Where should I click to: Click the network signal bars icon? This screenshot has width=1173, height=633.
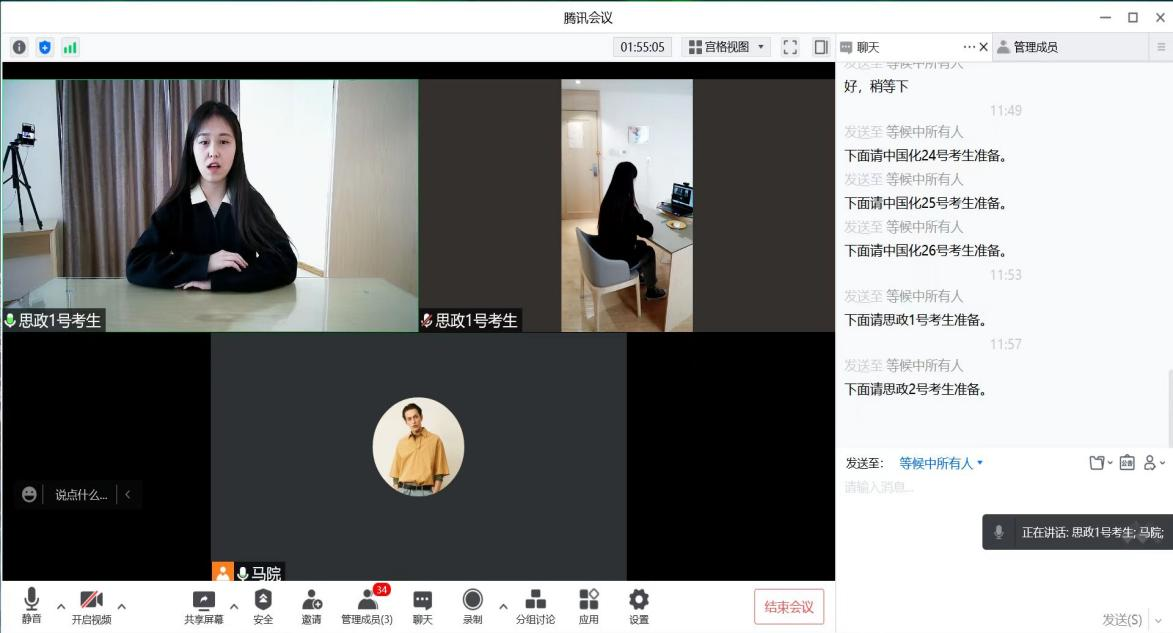pyautogui.click(x=70, y=47)
